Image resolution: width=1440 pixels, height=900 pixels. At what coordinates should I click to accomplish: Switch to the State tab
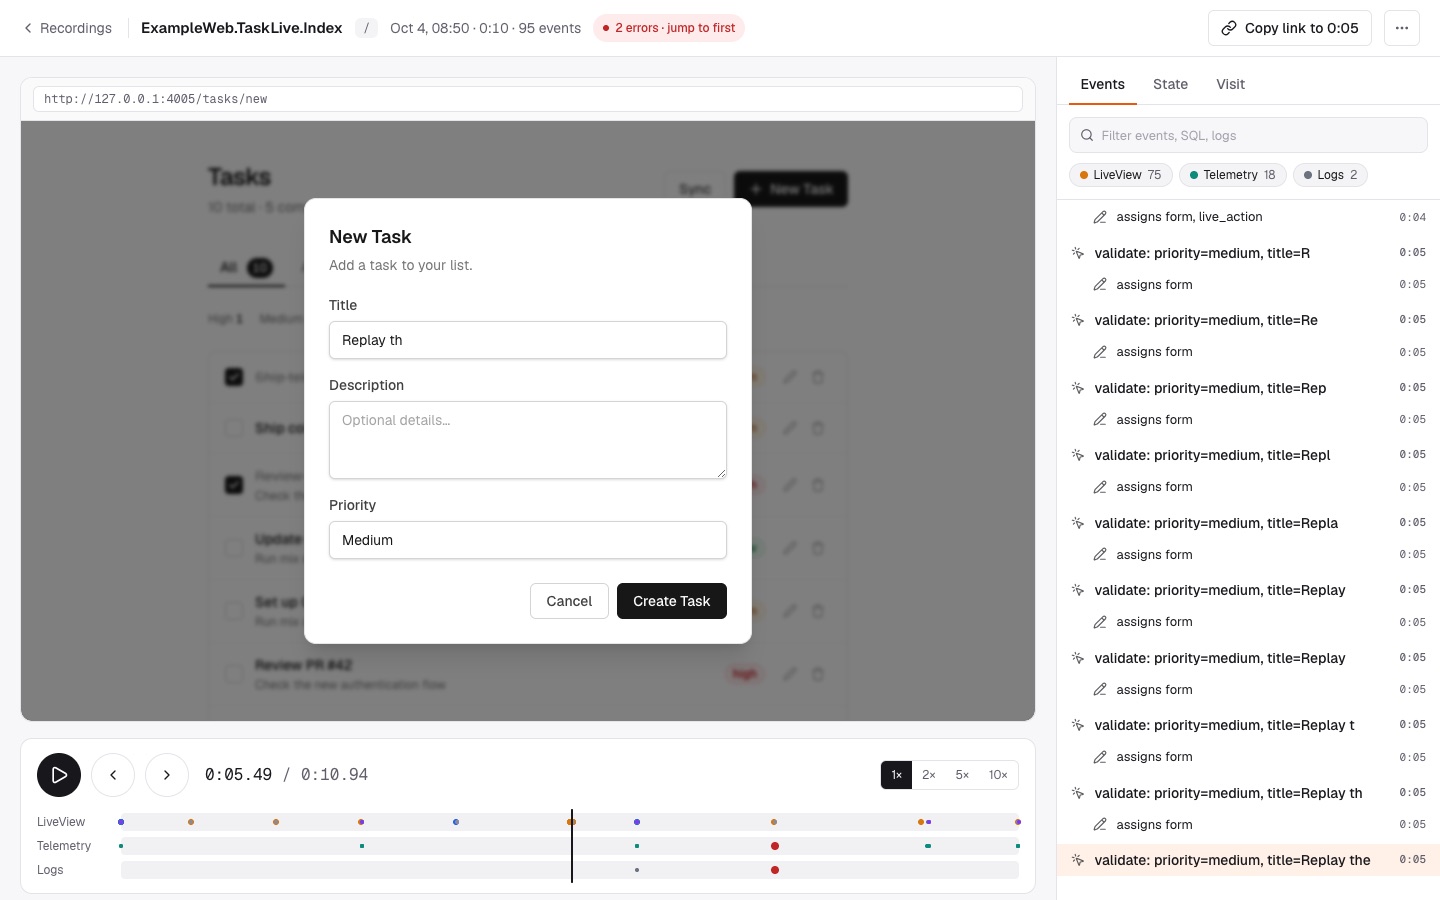[1170, 84]
